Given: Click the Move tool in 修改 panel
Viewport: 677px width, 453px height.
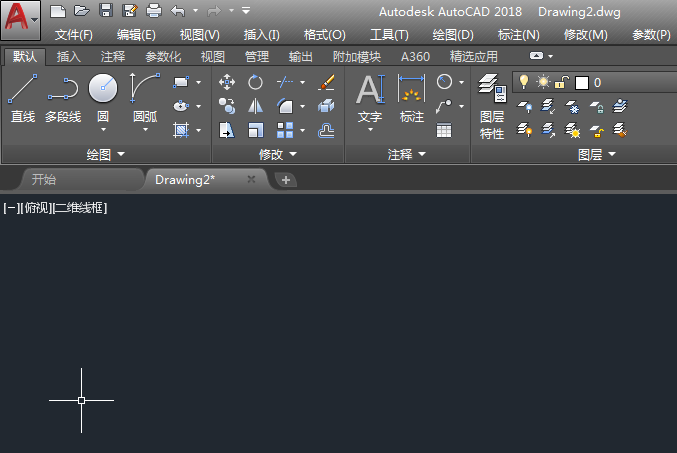Looking at the screenshot, I should tap(227, 82).
